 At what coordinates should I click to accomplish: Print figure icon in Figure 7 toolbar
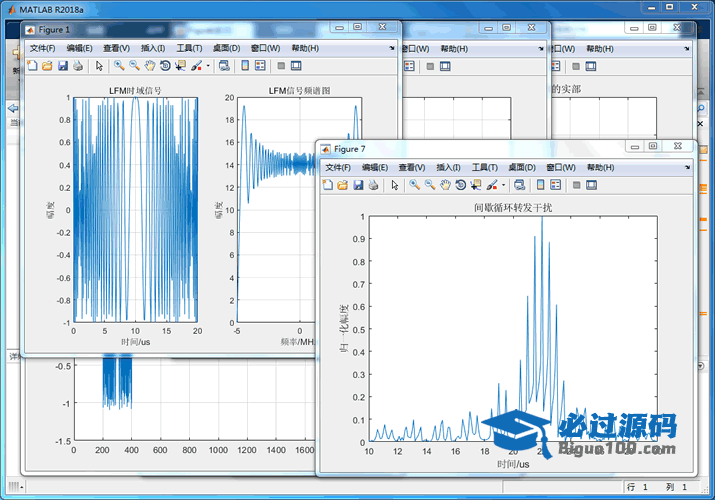click(373, 185)
